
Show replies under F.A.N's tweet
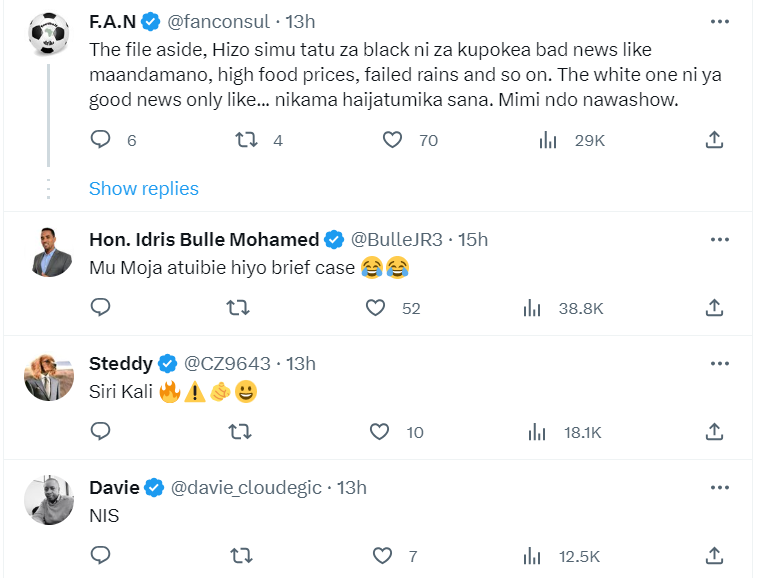(x=143, y=188)
